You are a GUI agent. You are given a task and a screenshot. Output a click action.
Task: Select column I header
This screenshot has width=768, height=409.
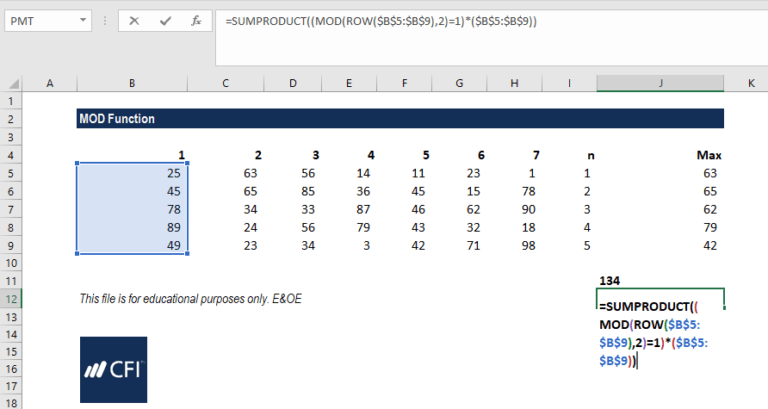pos(569,84)
